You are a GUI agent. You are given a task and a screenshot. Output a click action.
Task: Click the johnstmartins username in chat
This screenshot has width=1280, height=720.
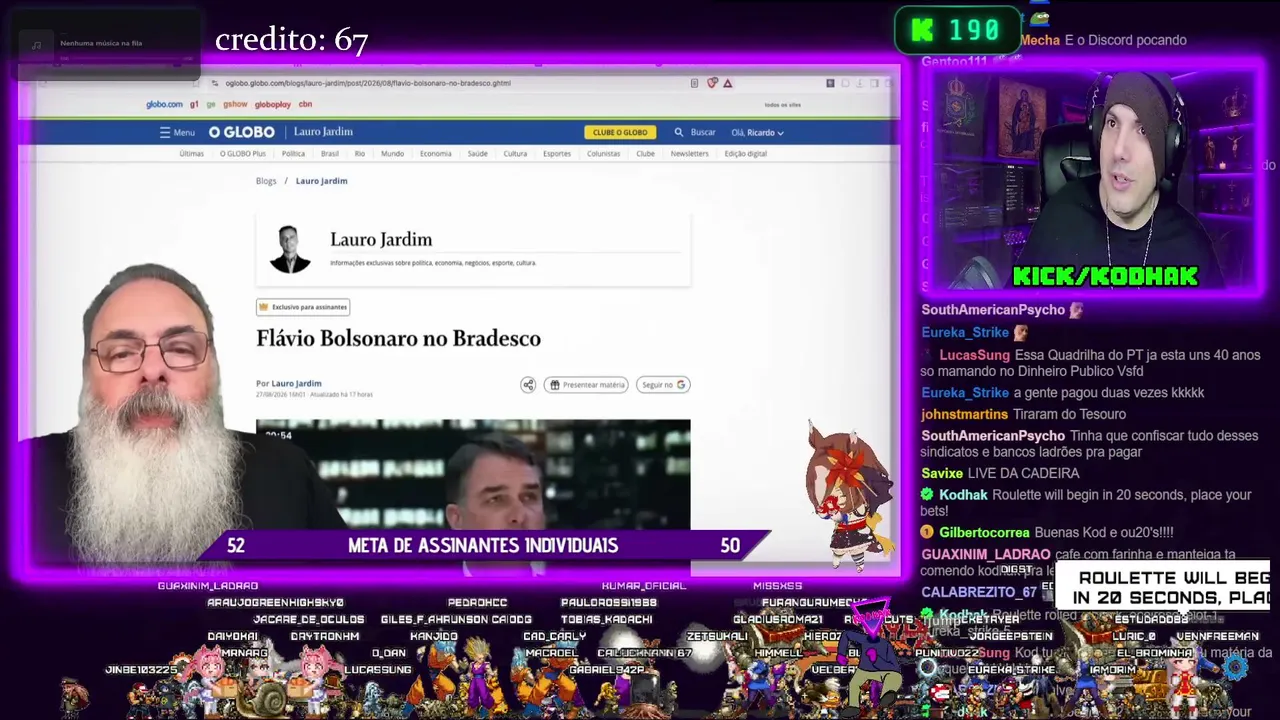click(x=964, y=414)
